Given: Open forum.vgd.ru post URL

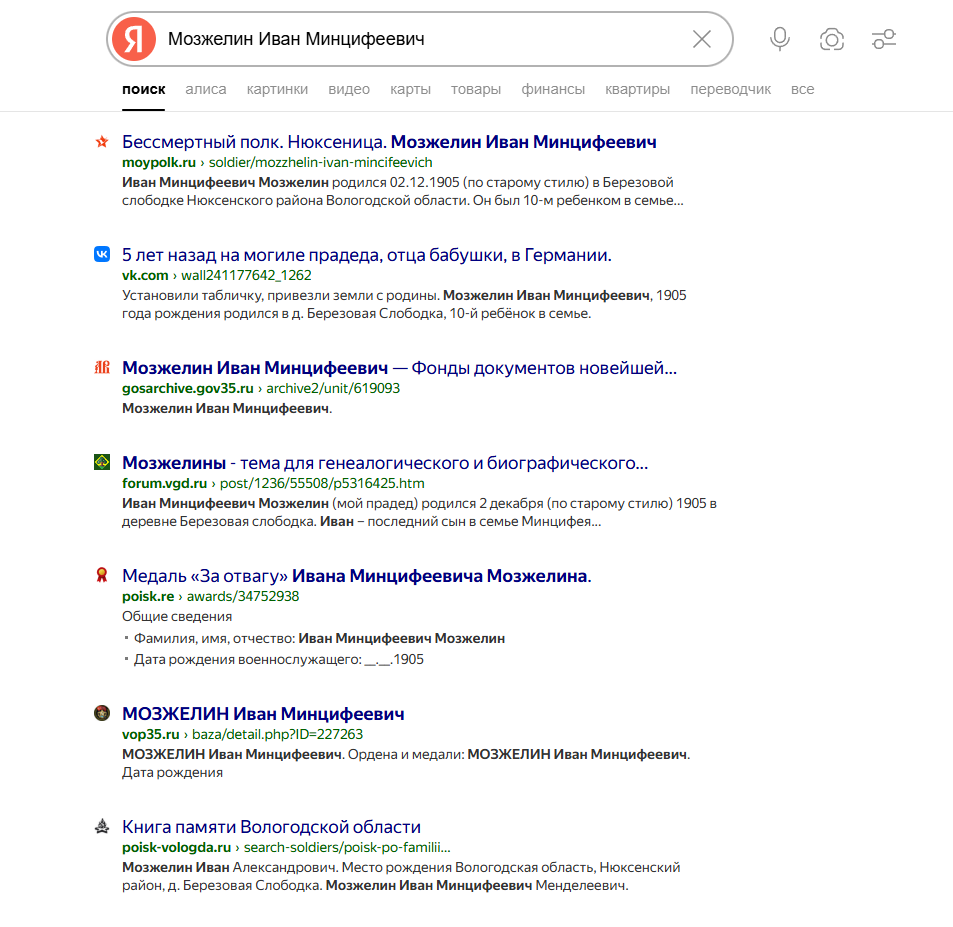Looking at the screenshot, I should 273,483.
